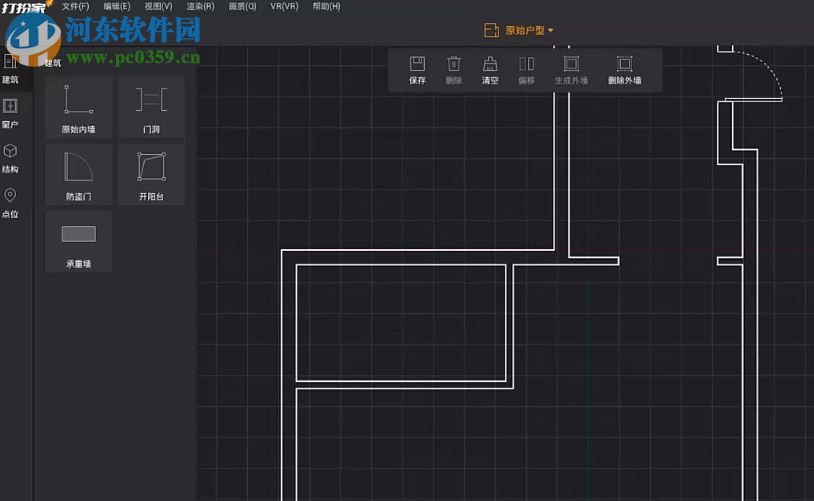
Task: Select the 结构 sidebar category
Action: tap(10, 158)
